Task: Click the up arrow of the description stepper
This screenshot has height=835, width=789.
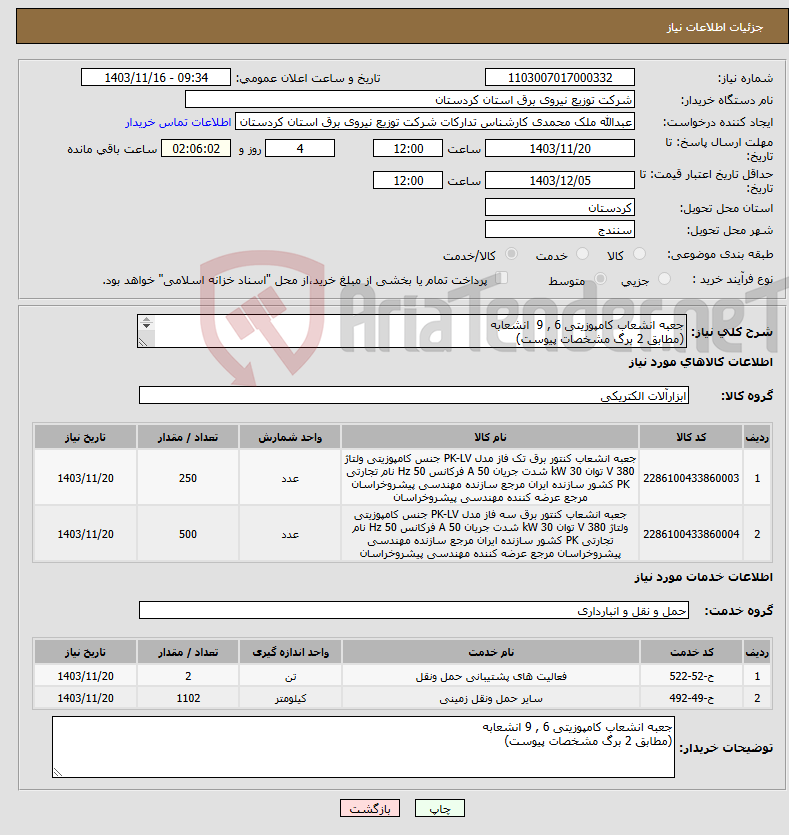Action: click(146, 320)
